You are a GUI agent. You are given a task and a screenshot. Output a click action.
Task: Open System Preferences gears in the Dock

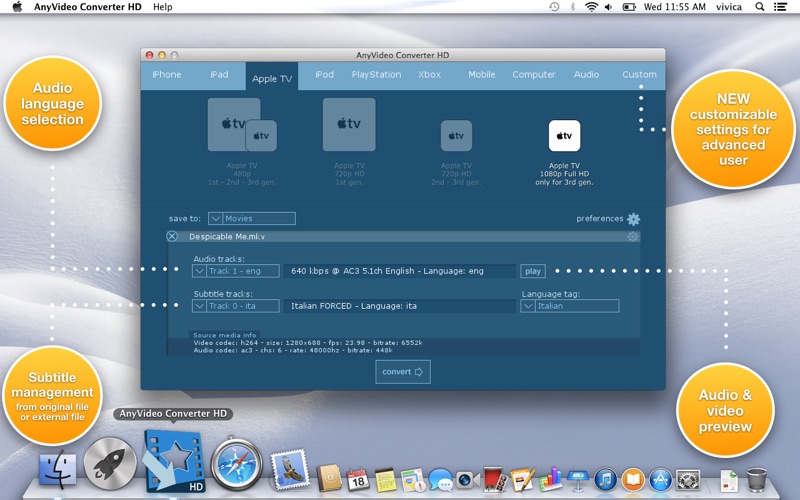pyautogui.click(x=688, y=480)
